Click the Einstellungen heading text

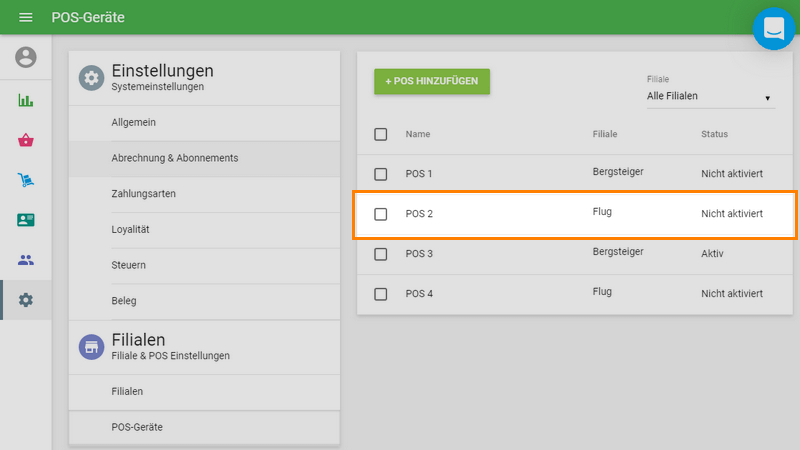162,70
